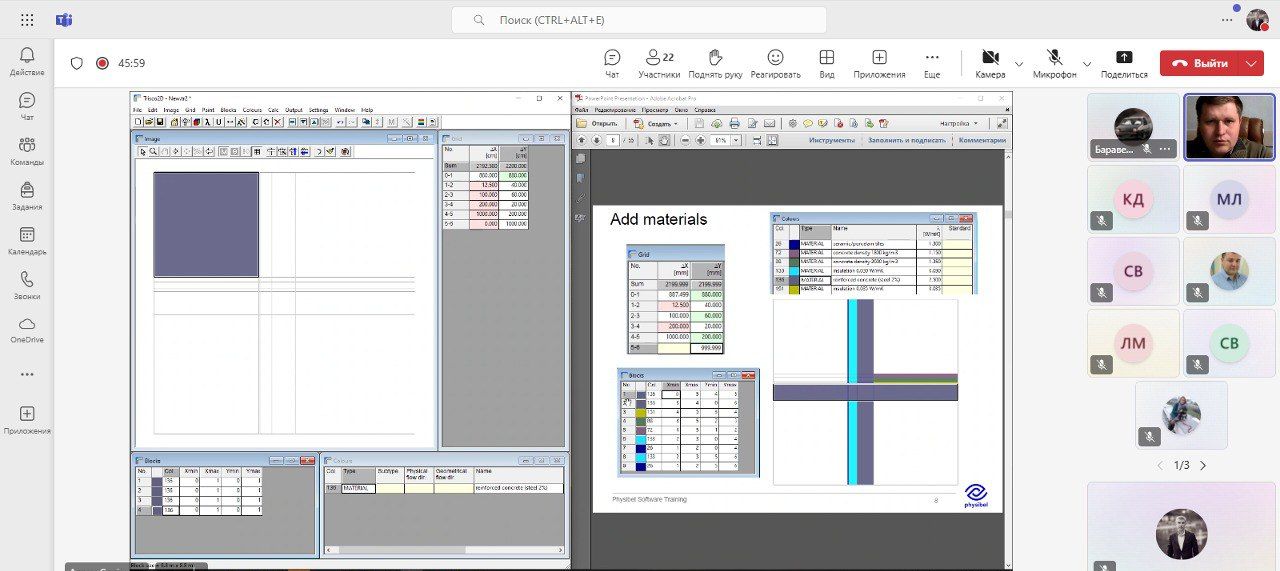
Task: Open OneDrive in left sidebar
Action: [27, 330]
